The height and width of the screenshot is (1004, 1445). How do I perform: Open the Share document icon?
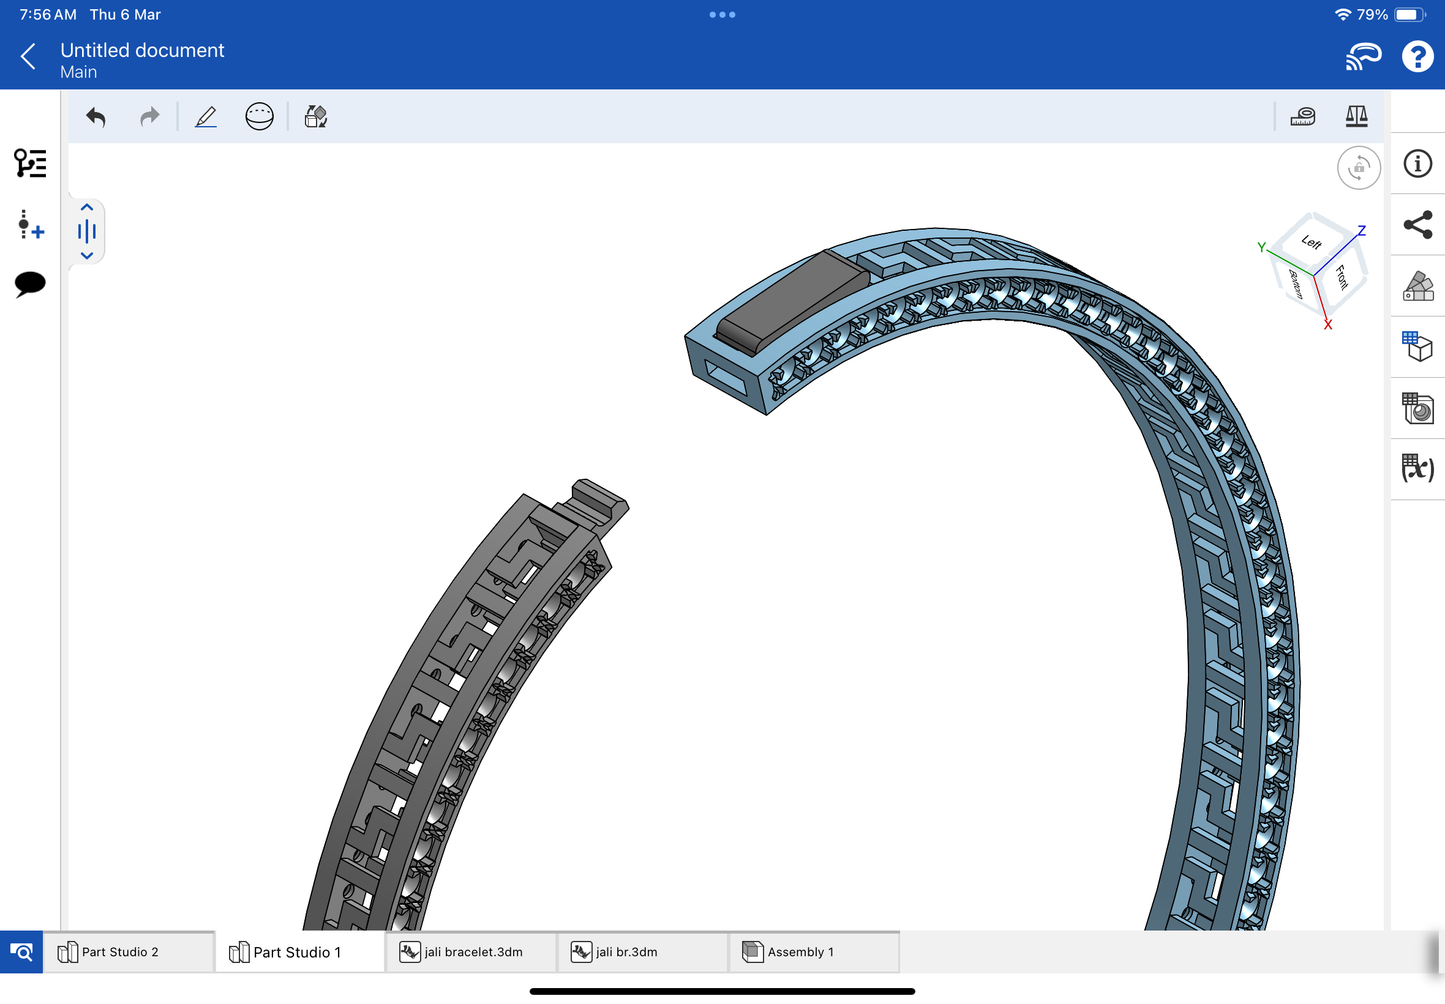(1417, 225)
